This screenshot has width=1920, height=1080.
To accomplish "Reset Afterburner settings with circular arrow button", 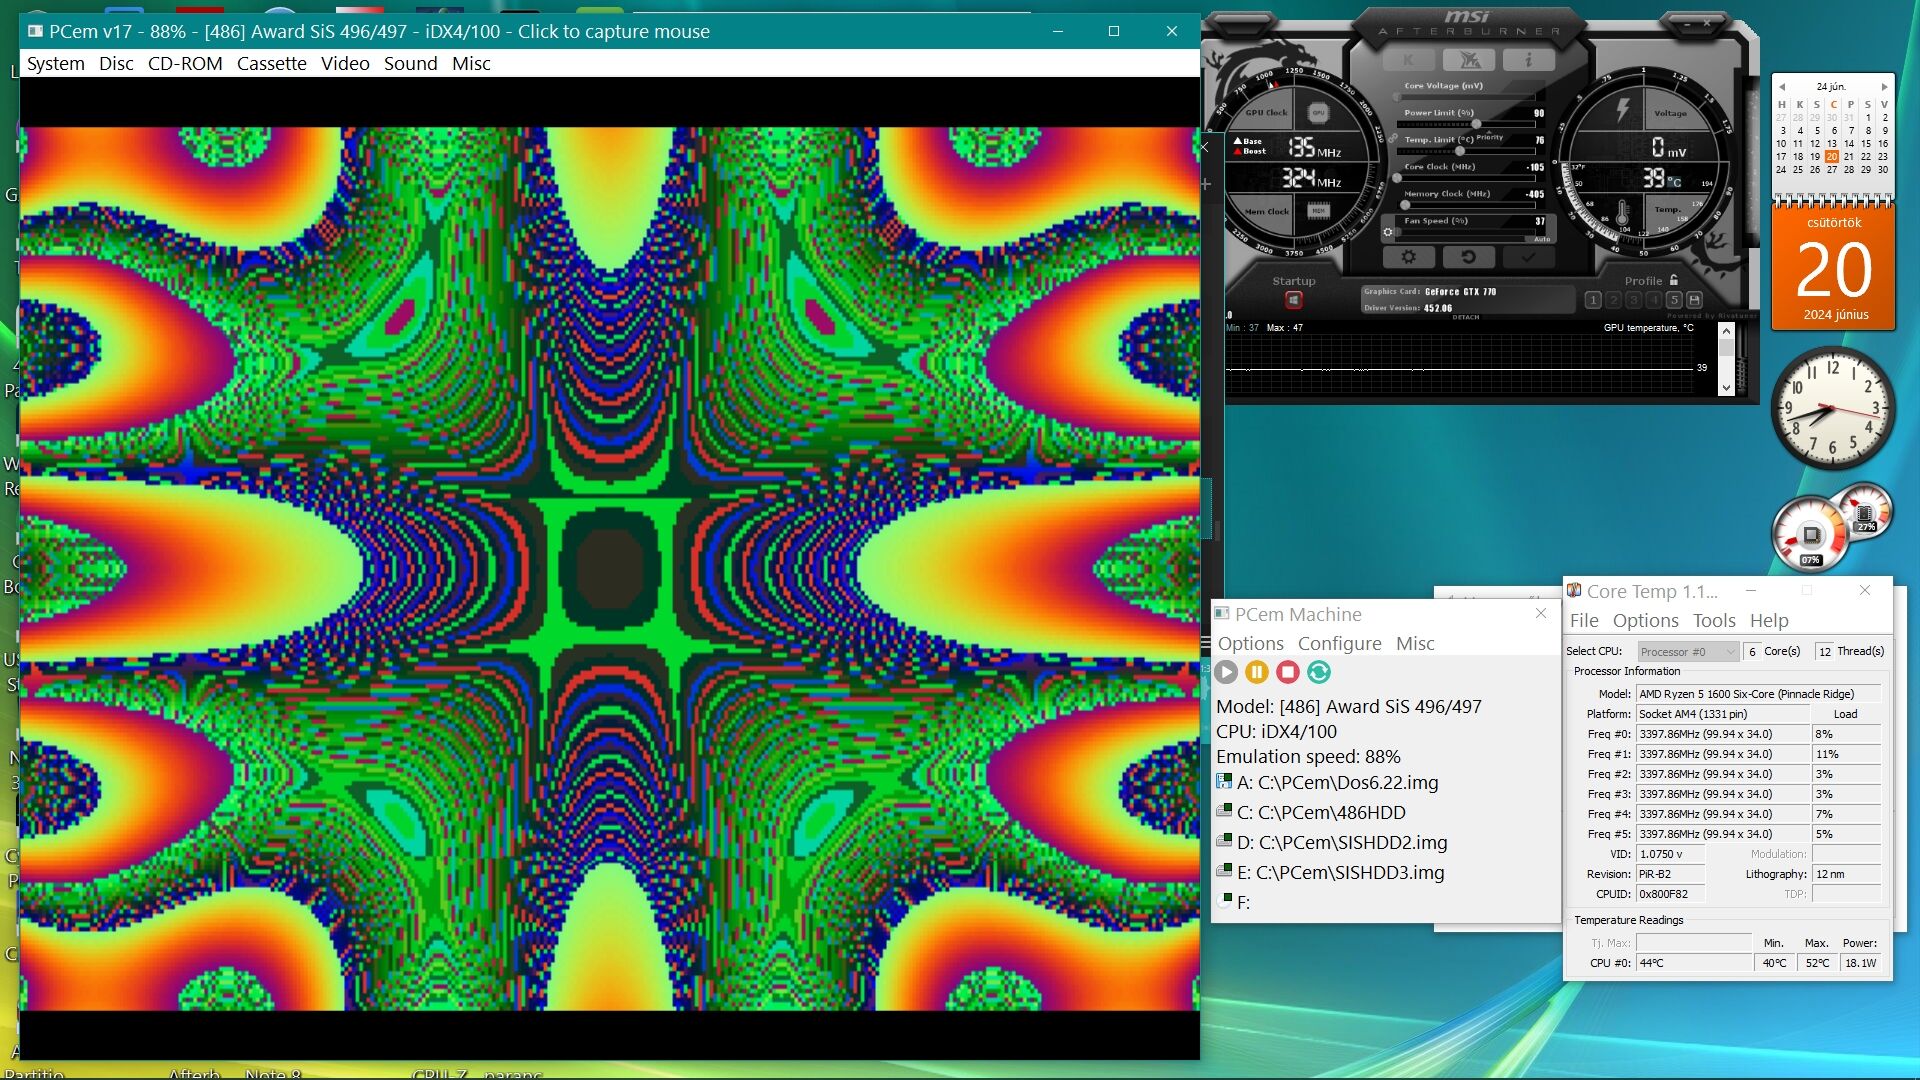I will (x=1468, y=257).
